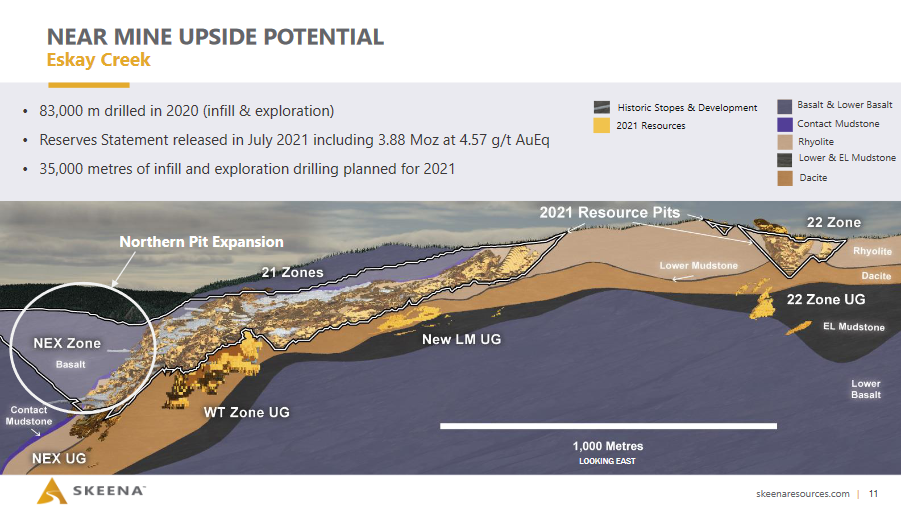
Task: Click the '2021 Resources' legend text
Action: [x=651, y=126]
